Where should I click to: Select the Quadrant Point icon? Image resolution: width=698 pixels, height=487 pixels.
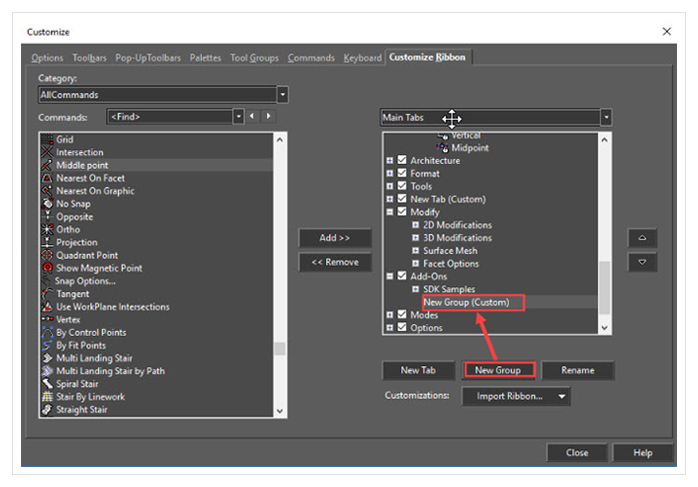click(47, 256)
